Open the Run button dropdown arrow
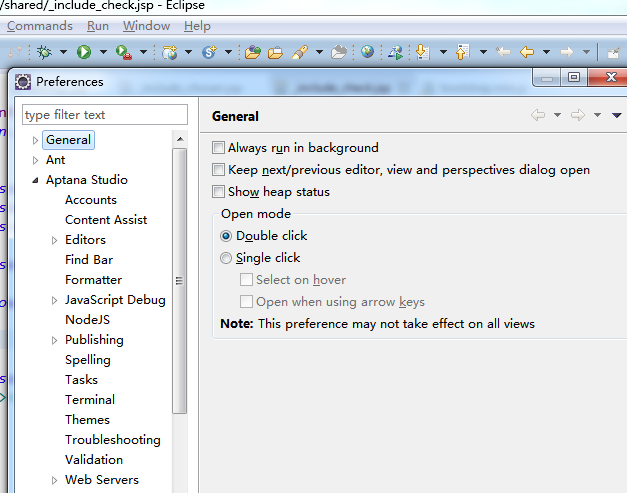 103,52
